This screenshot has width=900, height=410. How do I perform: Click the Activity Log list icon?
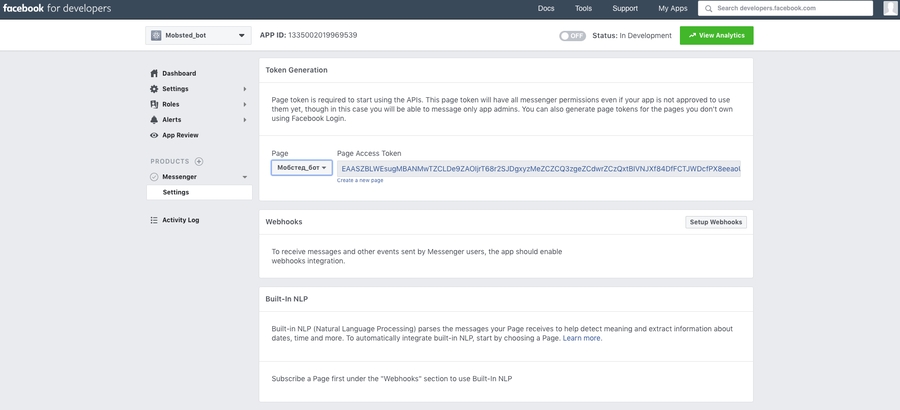coord(154,220)
